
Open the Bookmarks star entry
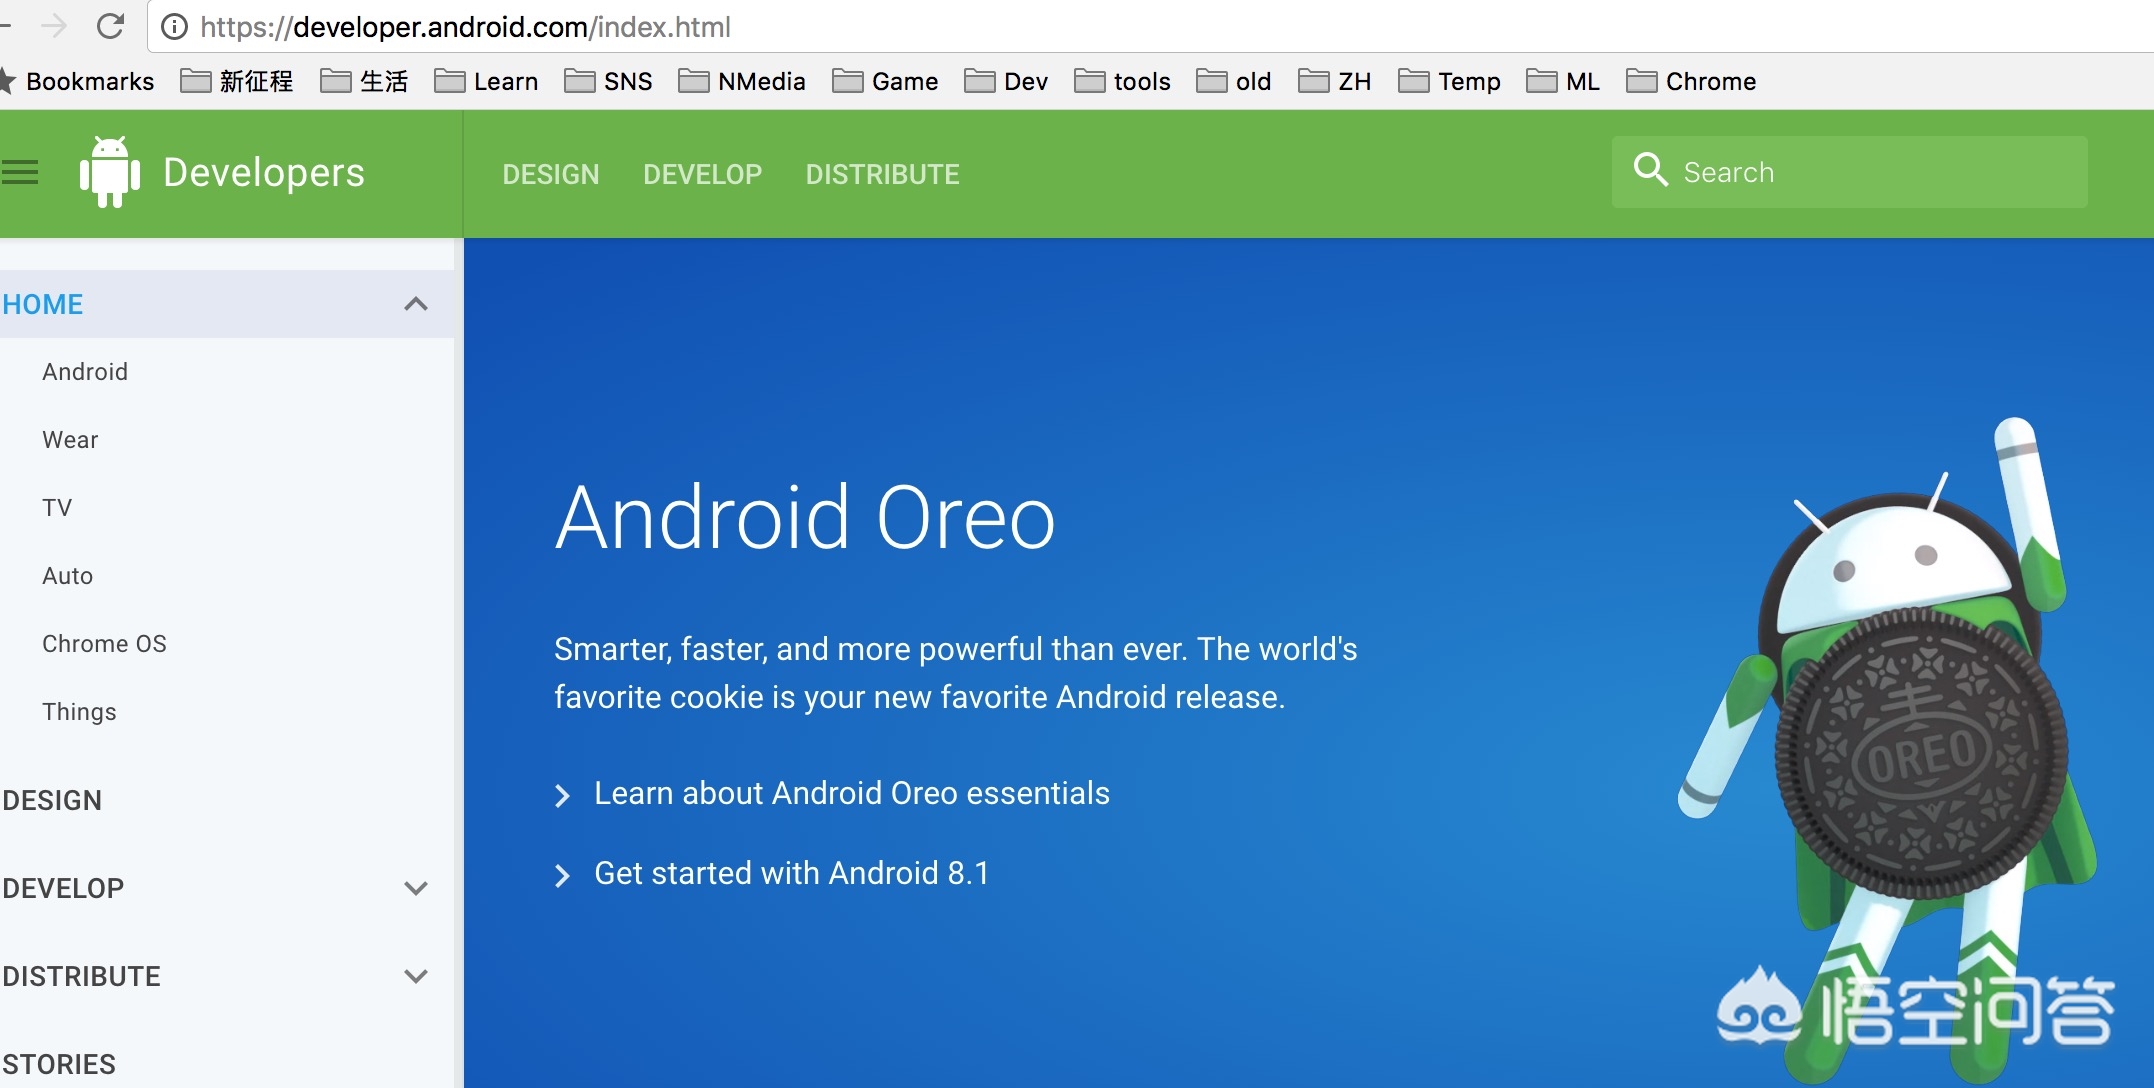coord(78,81)
